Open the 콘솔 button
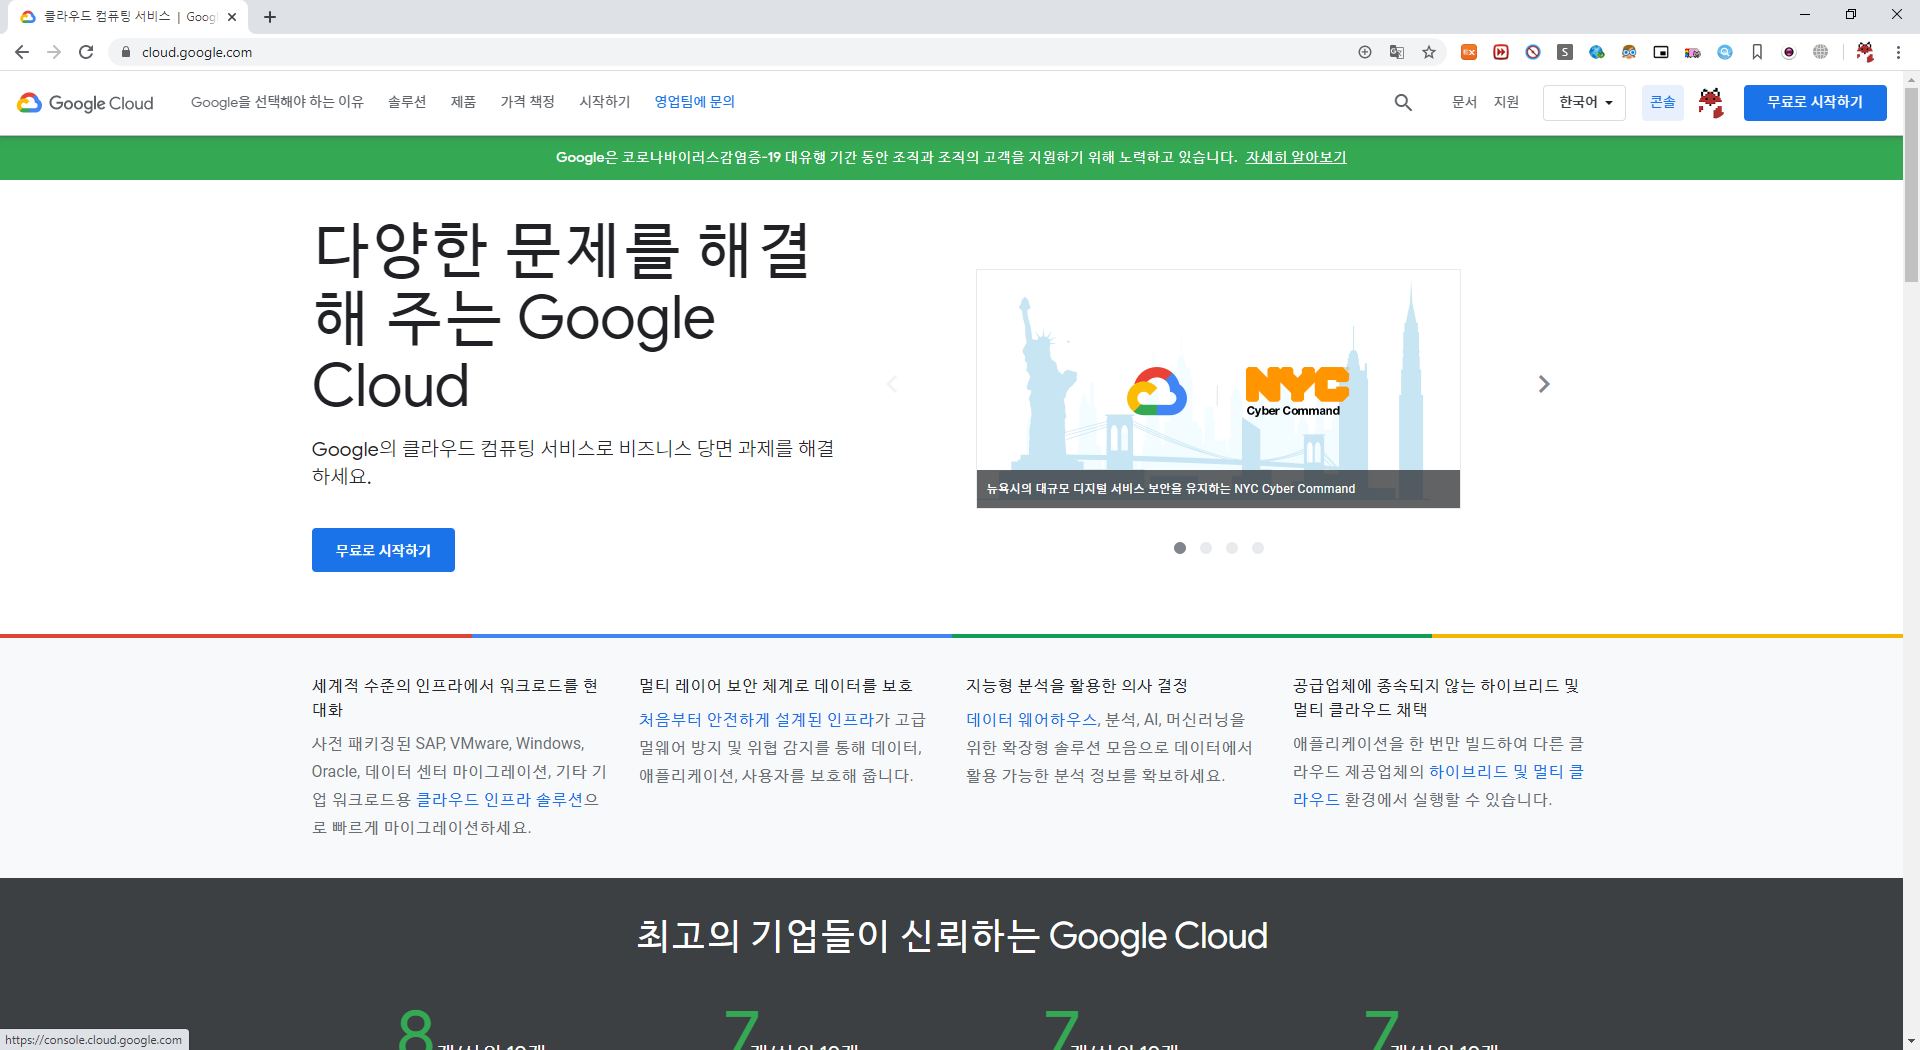The width and height of the screenshot is (1920, 1050). pos(1662,102)
